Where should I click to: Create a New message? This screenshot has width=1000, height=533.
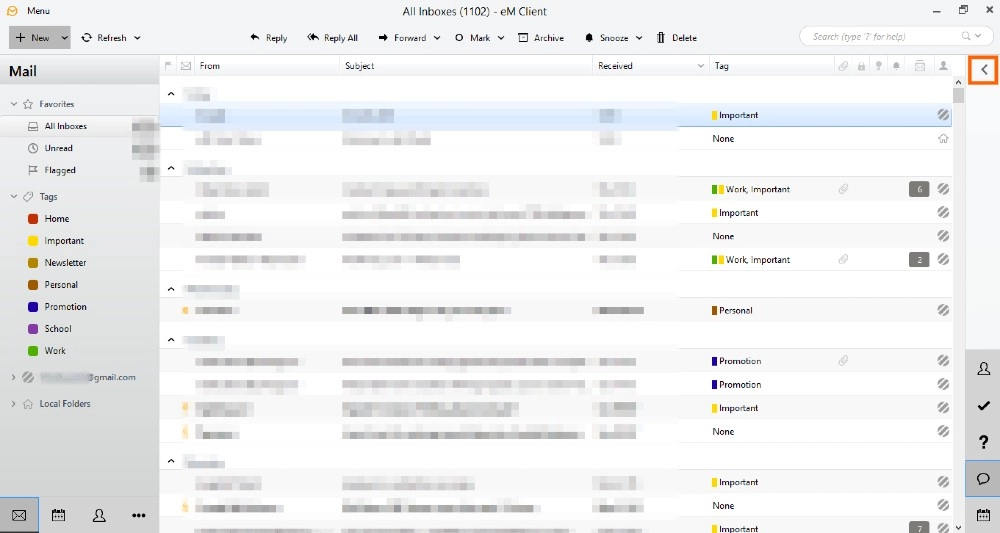pos(33,38)
